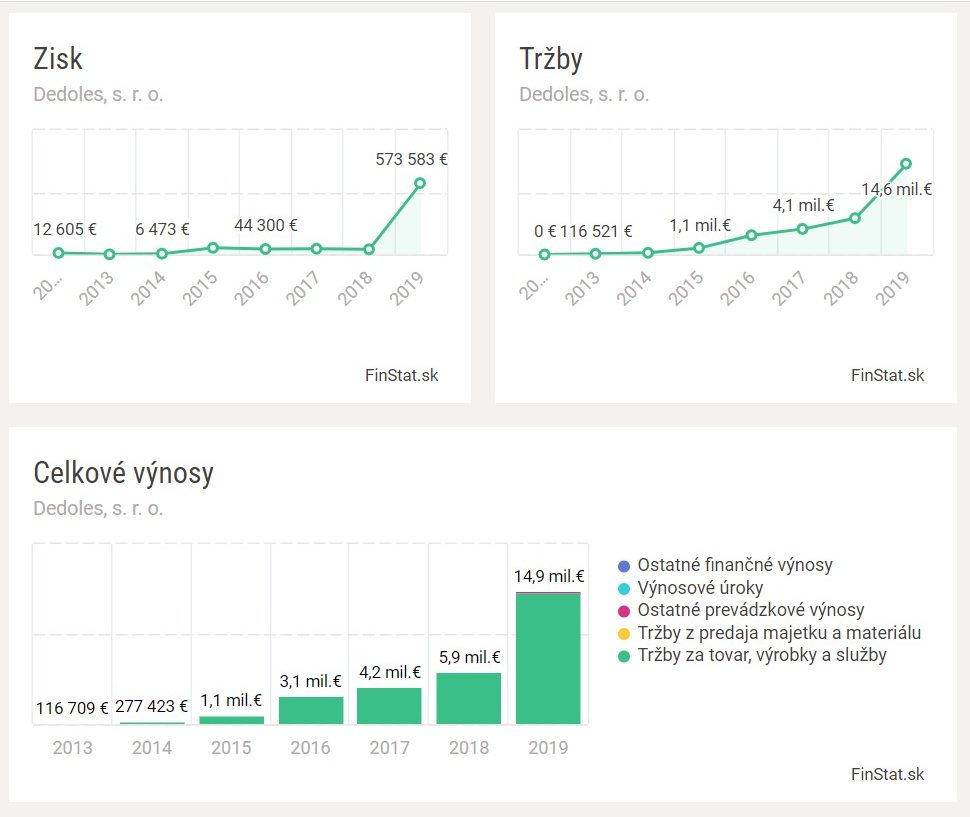
Task: Open FinStat.sk link in Zisk card
Action: pyautogui.click(x=402, y=376)
